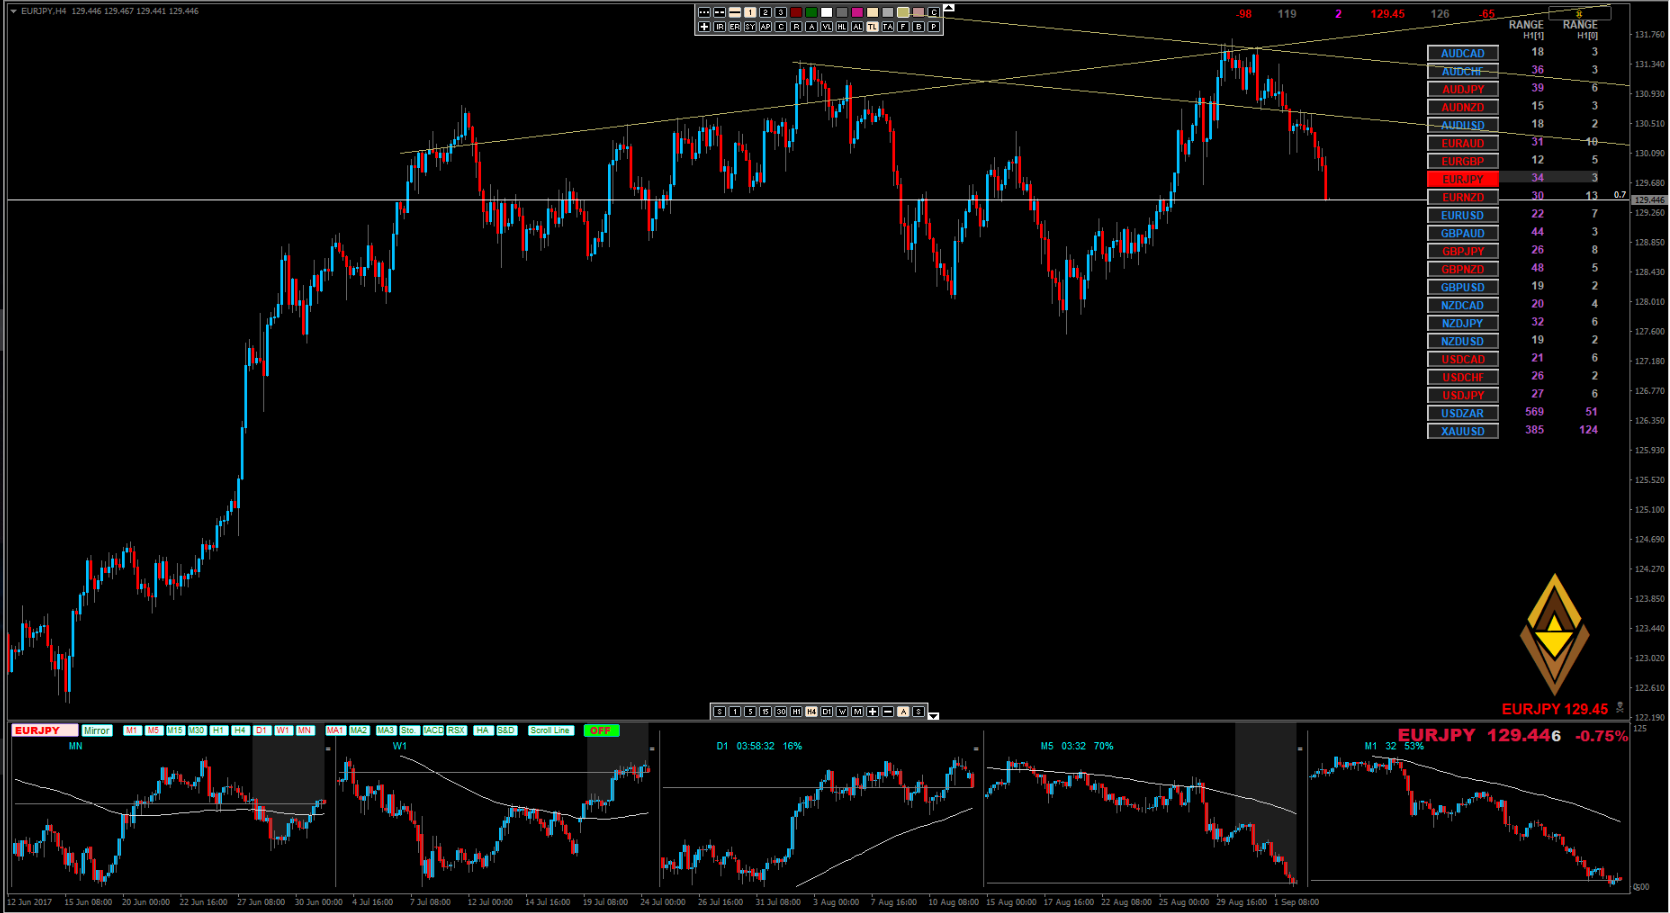Screen dimensions: 1670x913
Task: Toggle the MA3 moving average
Action: tap(386, 731)
